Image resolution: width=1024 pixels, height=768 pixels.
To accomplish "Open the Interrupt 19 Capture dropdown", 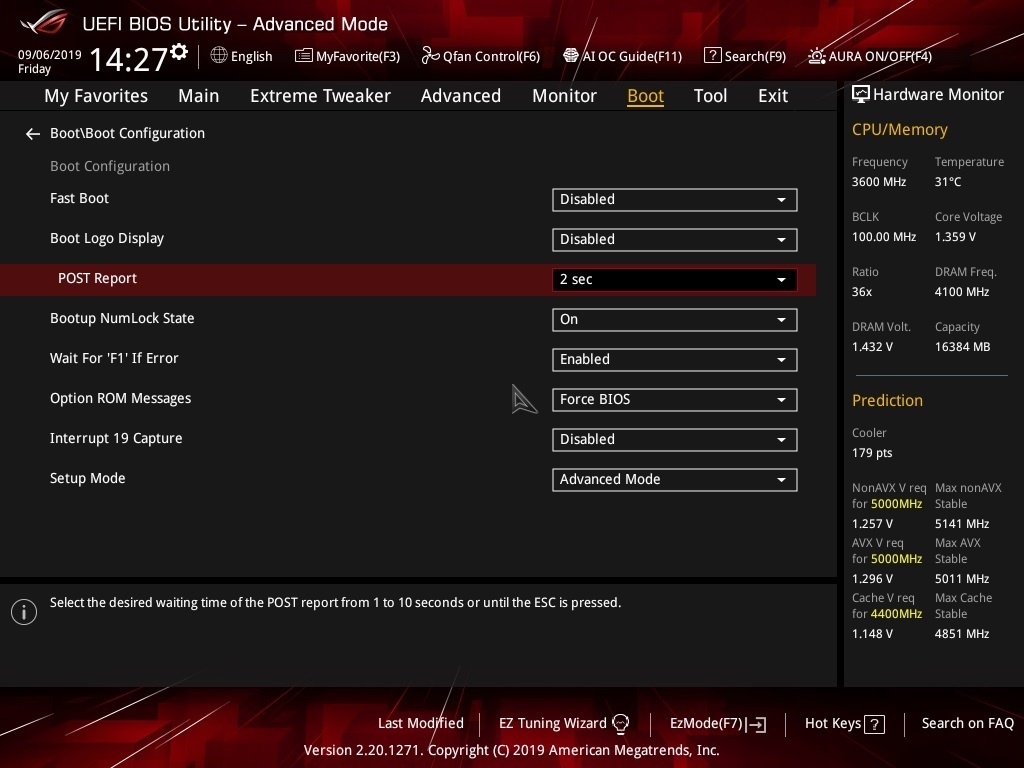I will [675, 440].
